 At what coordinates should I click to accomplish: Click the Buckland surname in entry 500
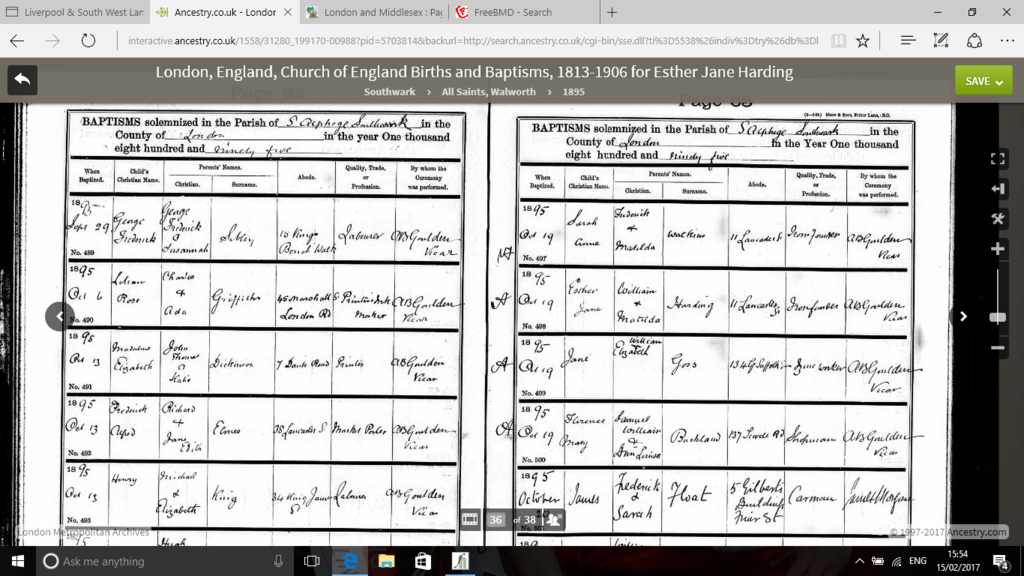coord(694,436)
